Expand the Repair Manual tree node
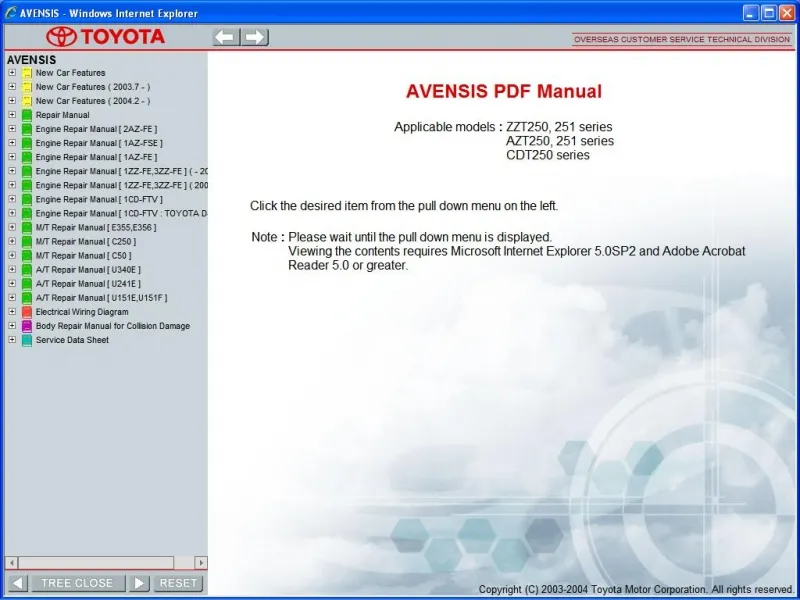 coord(12,114)
